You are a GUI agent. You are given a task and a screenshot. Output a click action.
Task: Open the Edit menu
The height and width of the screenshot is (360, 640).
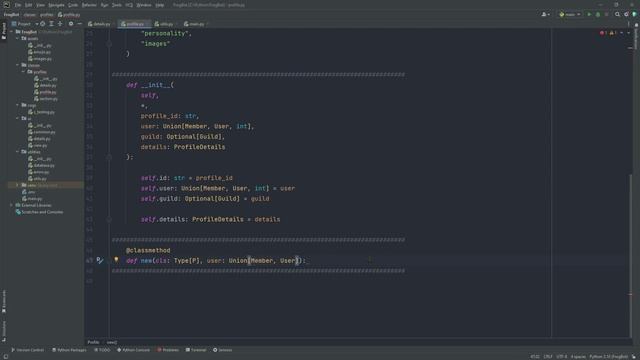28,5
